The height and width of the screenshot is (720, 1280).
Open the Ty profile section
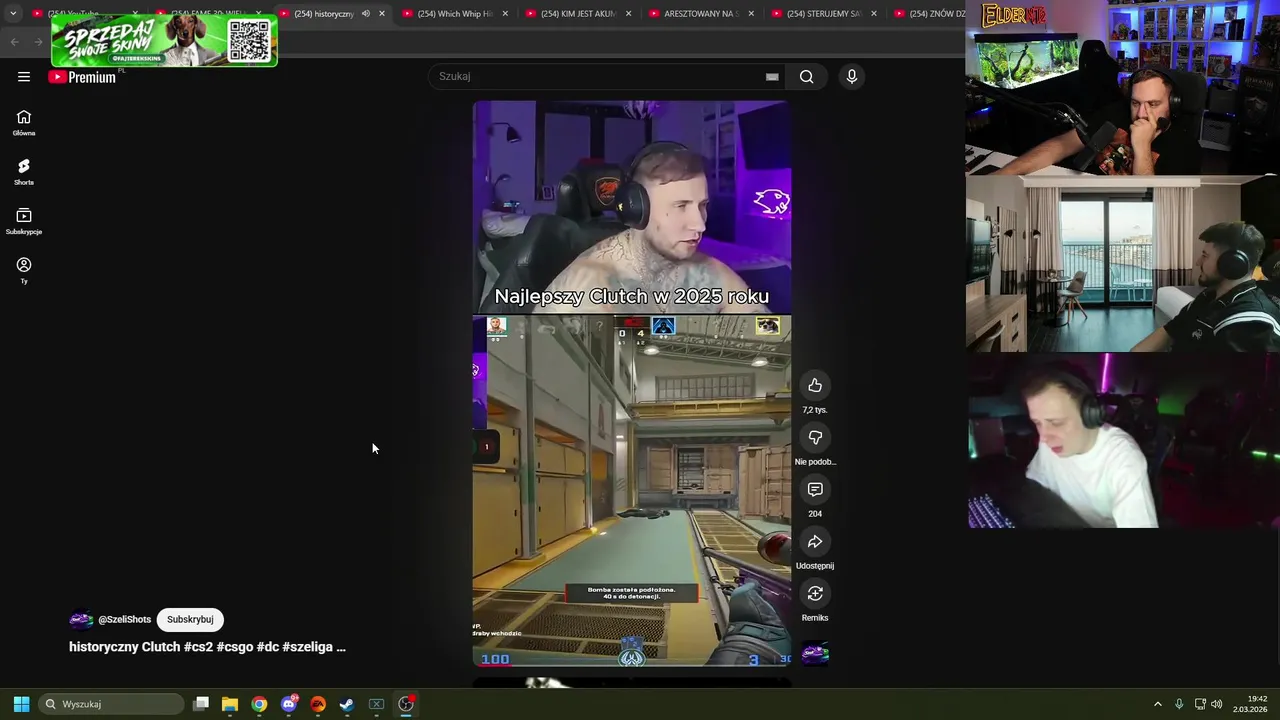click(x=24, y=270)
